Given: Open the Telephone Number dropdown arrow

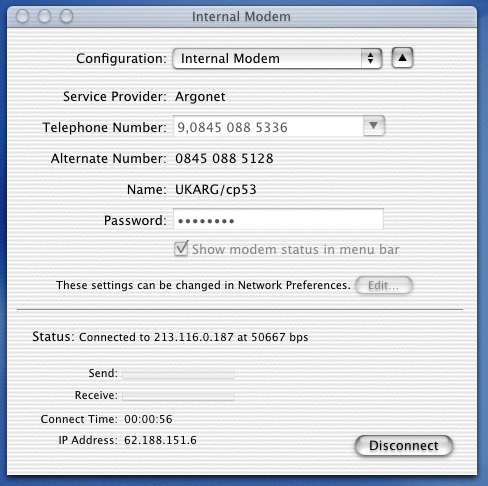Looking at the screenshot, I should click(x=374, y=126).
